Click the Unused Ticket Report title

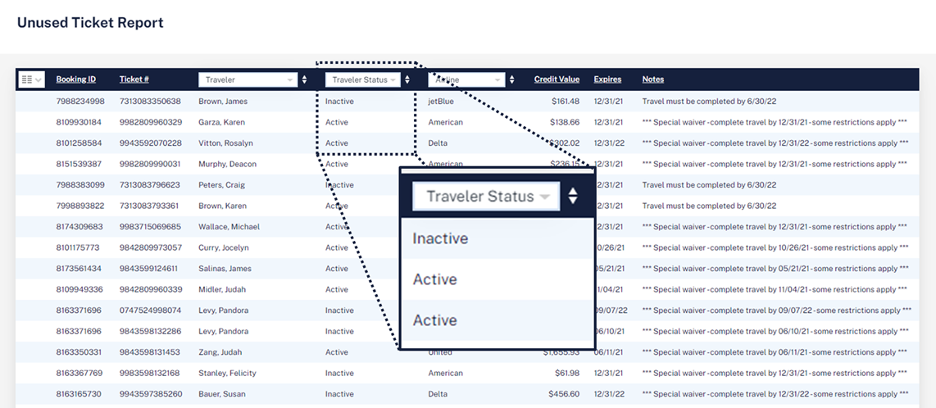point(90,22)
